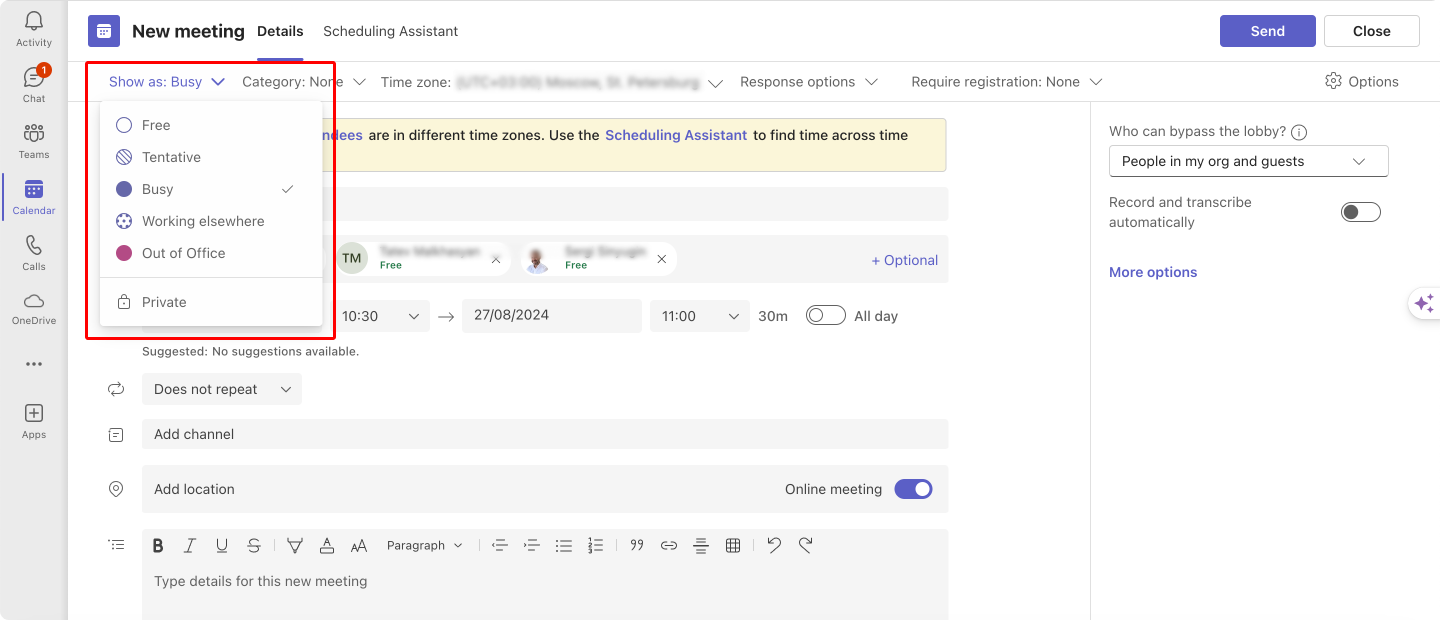Select Busy in Show as menu
This screenshot has height=620, width=1440.
point(211,189)
